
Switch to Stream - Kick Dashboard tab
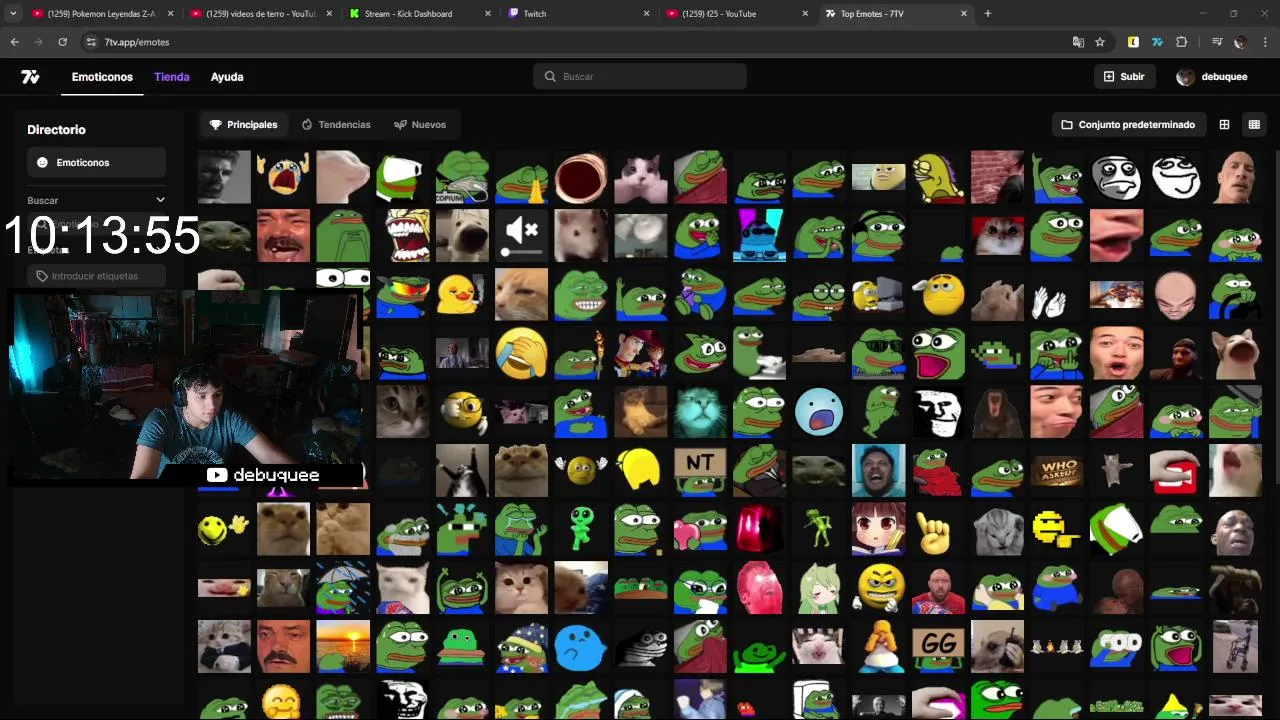420,14
